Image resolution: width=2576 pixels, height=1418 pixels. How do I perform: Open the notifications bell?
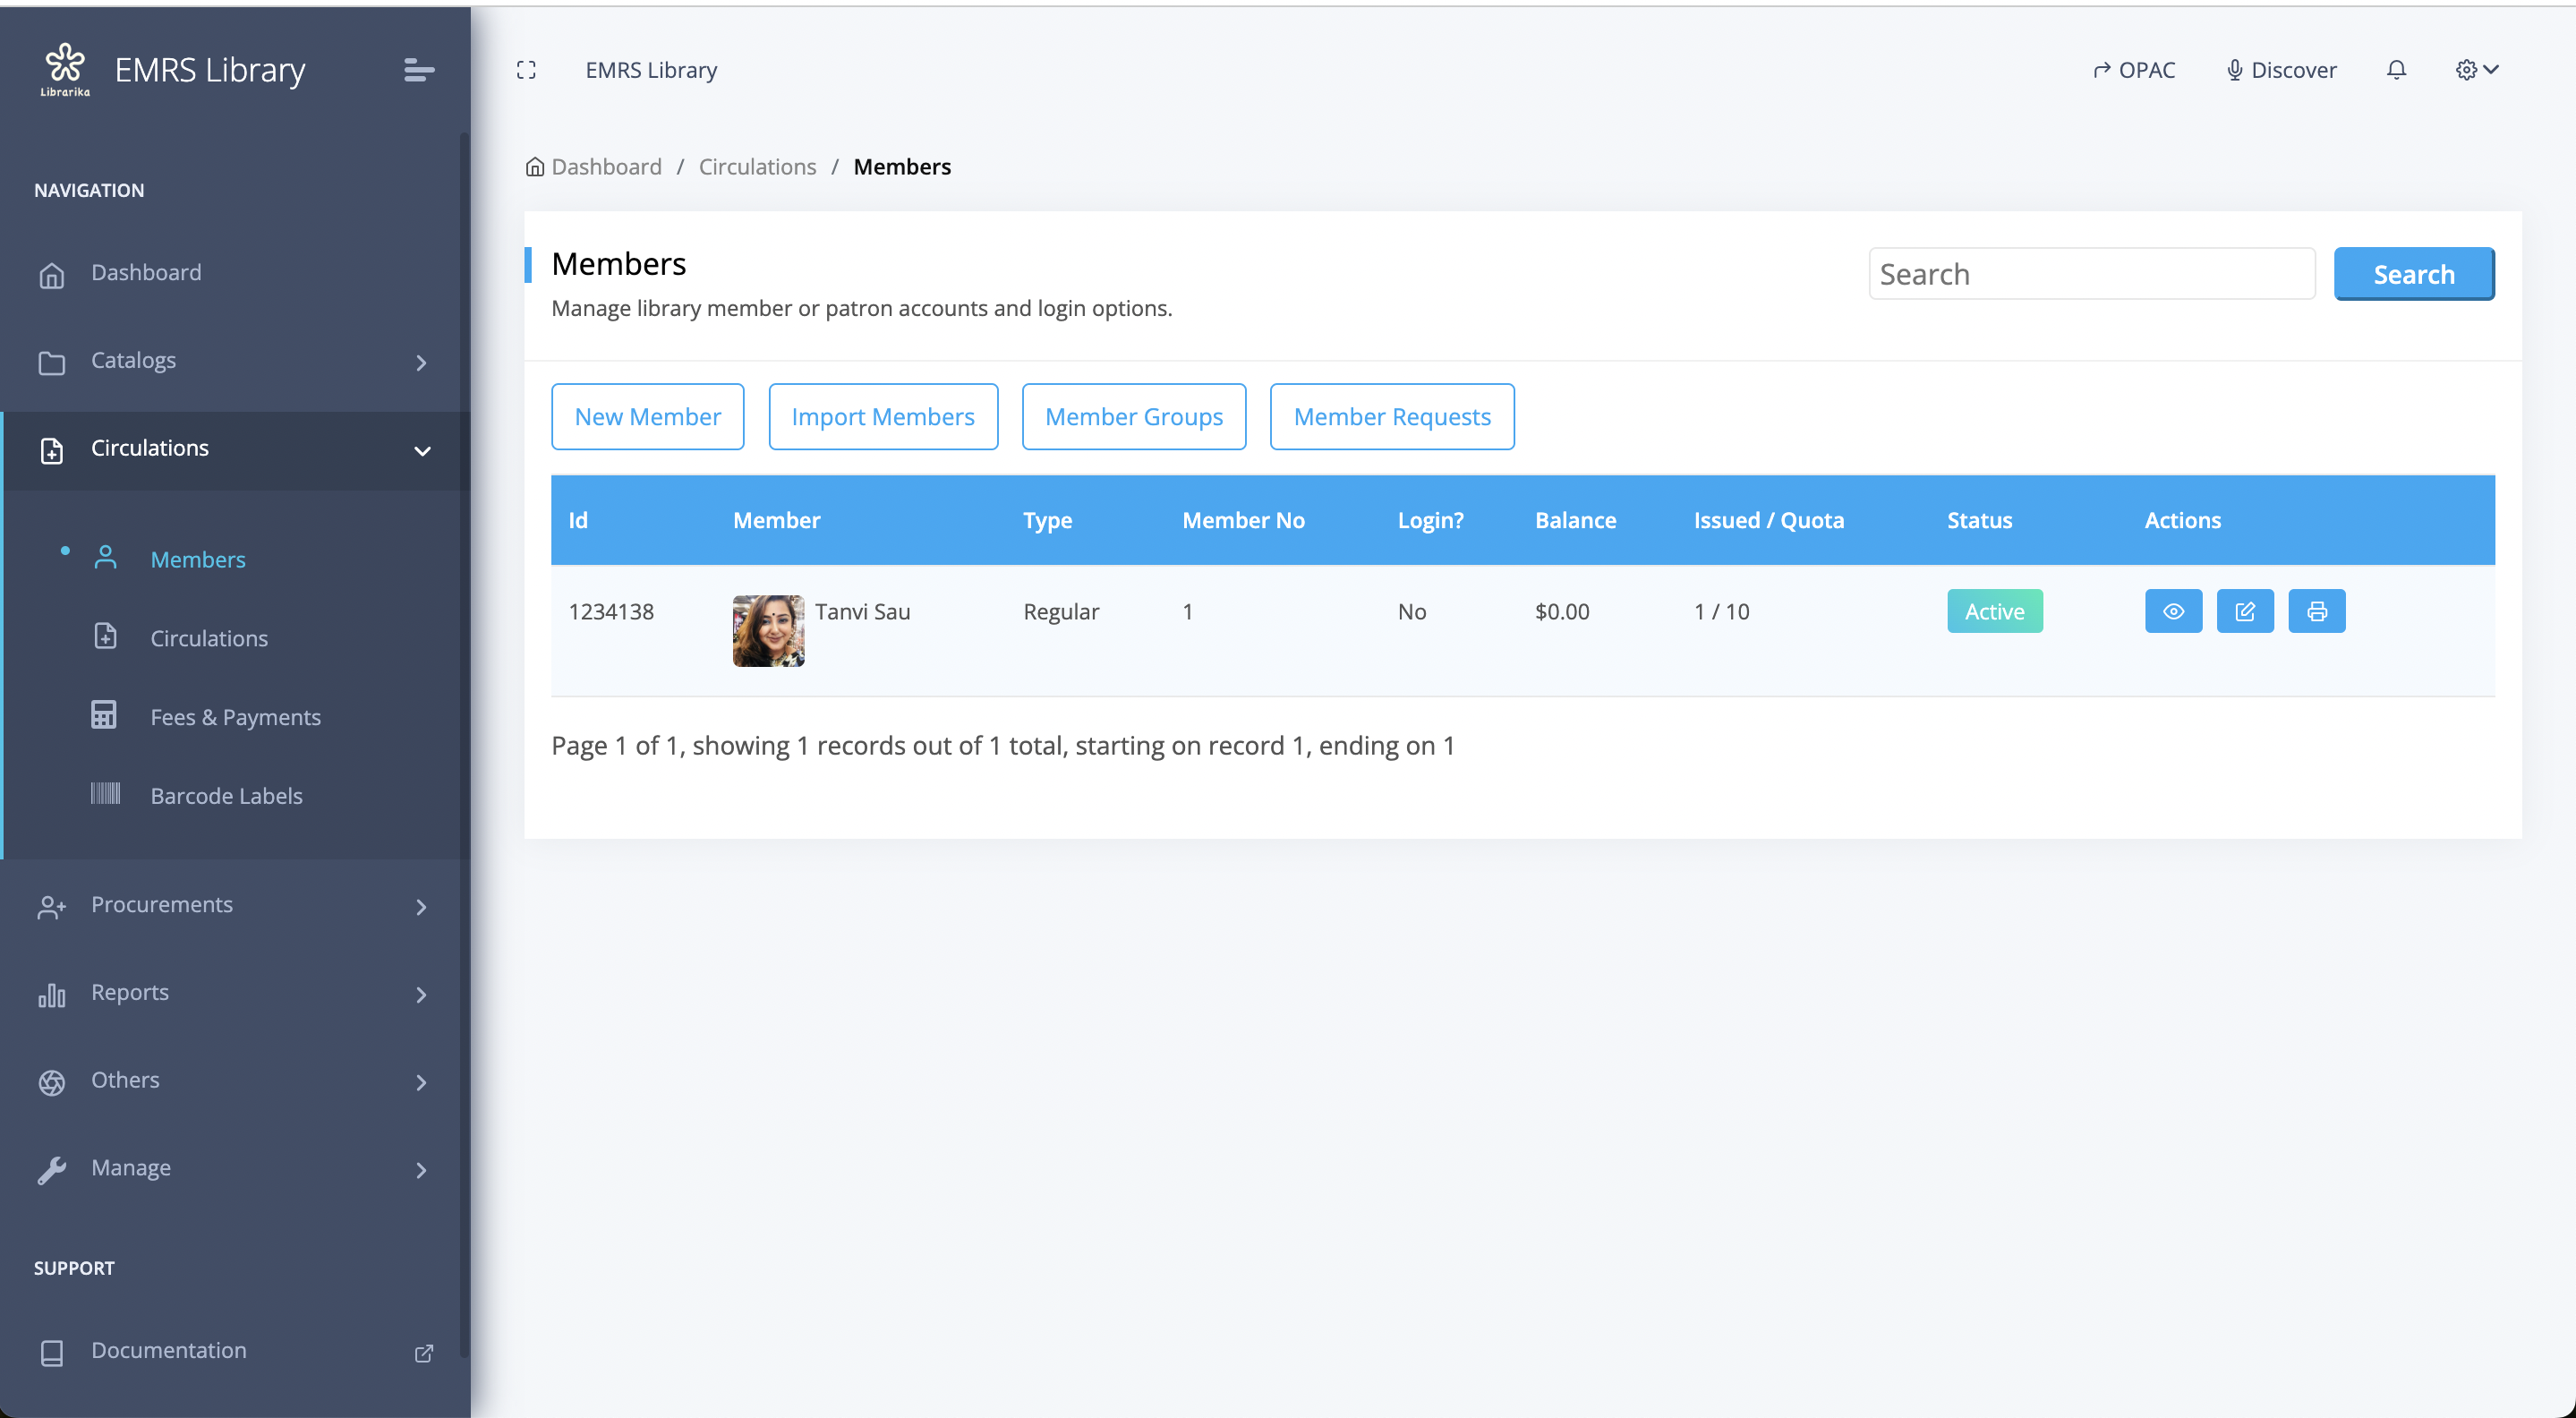(x=2396, y=70)
